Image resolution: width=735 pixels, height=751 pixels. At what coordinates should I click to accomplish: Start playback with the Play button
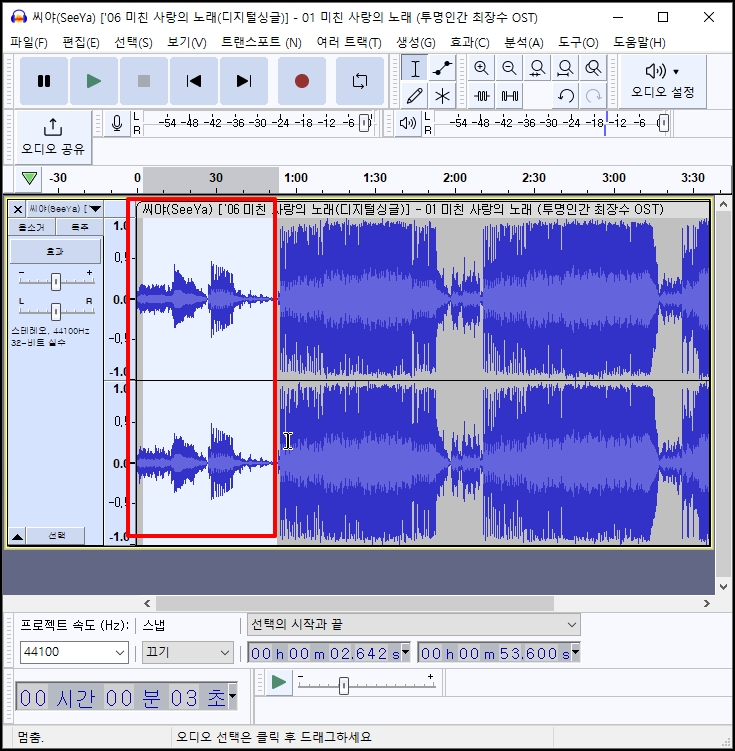pyautogui.click(x=94, y=81)
